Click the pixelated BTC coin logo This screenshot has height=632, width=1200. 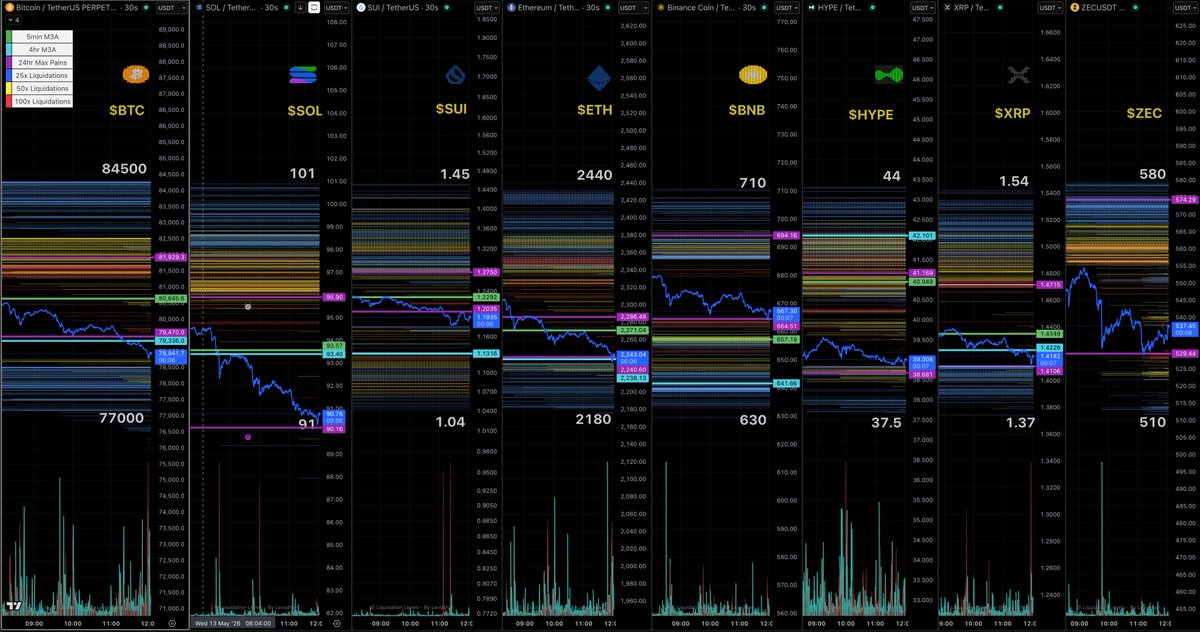pos(134,75)
